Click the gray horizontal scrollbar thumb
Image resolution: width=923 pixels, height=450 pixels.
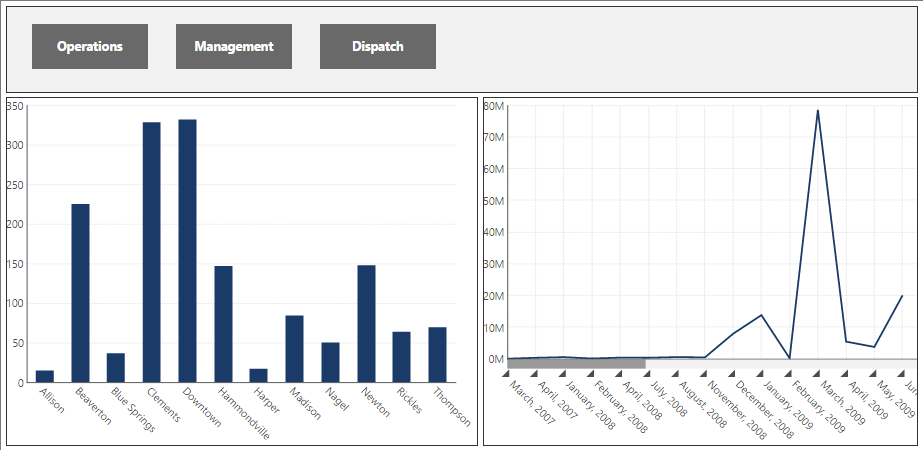(576, 364)
